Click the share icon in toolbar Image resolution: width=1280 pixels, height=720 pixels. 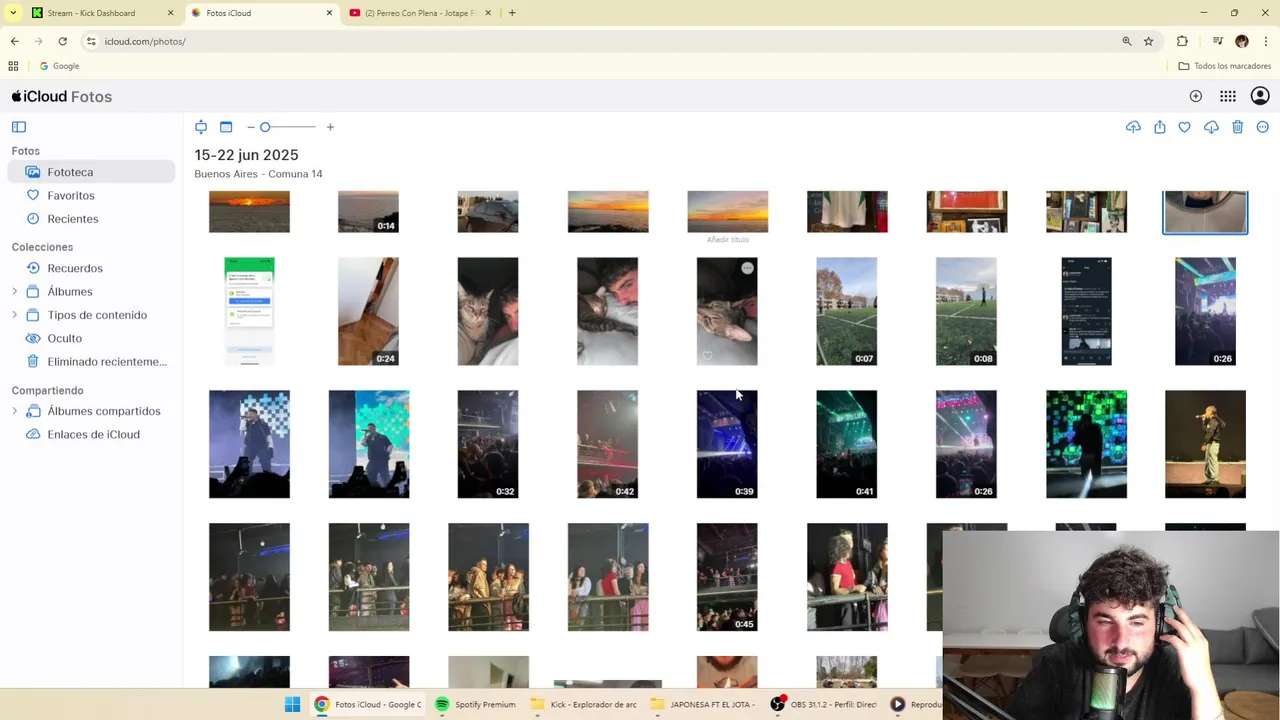(1159, 127)
